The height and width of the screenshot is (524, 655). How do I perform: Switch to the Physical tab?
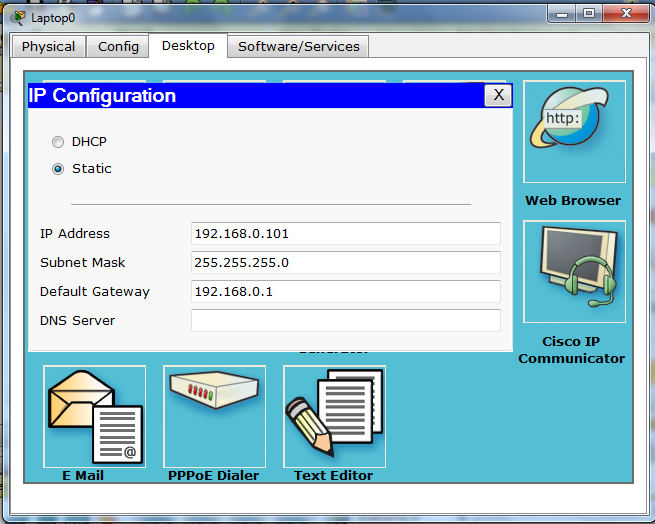click(x=48, y=47)
